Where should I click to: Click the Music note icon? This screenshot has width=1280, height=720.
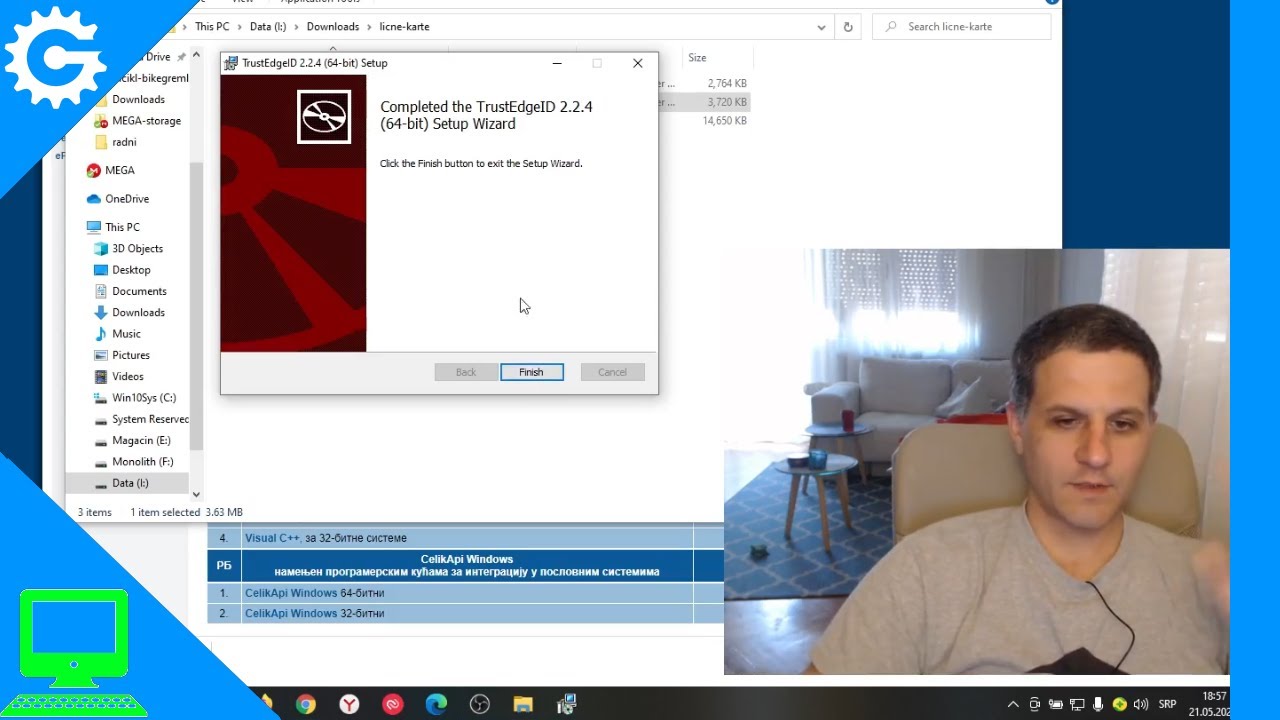(101, 334)
